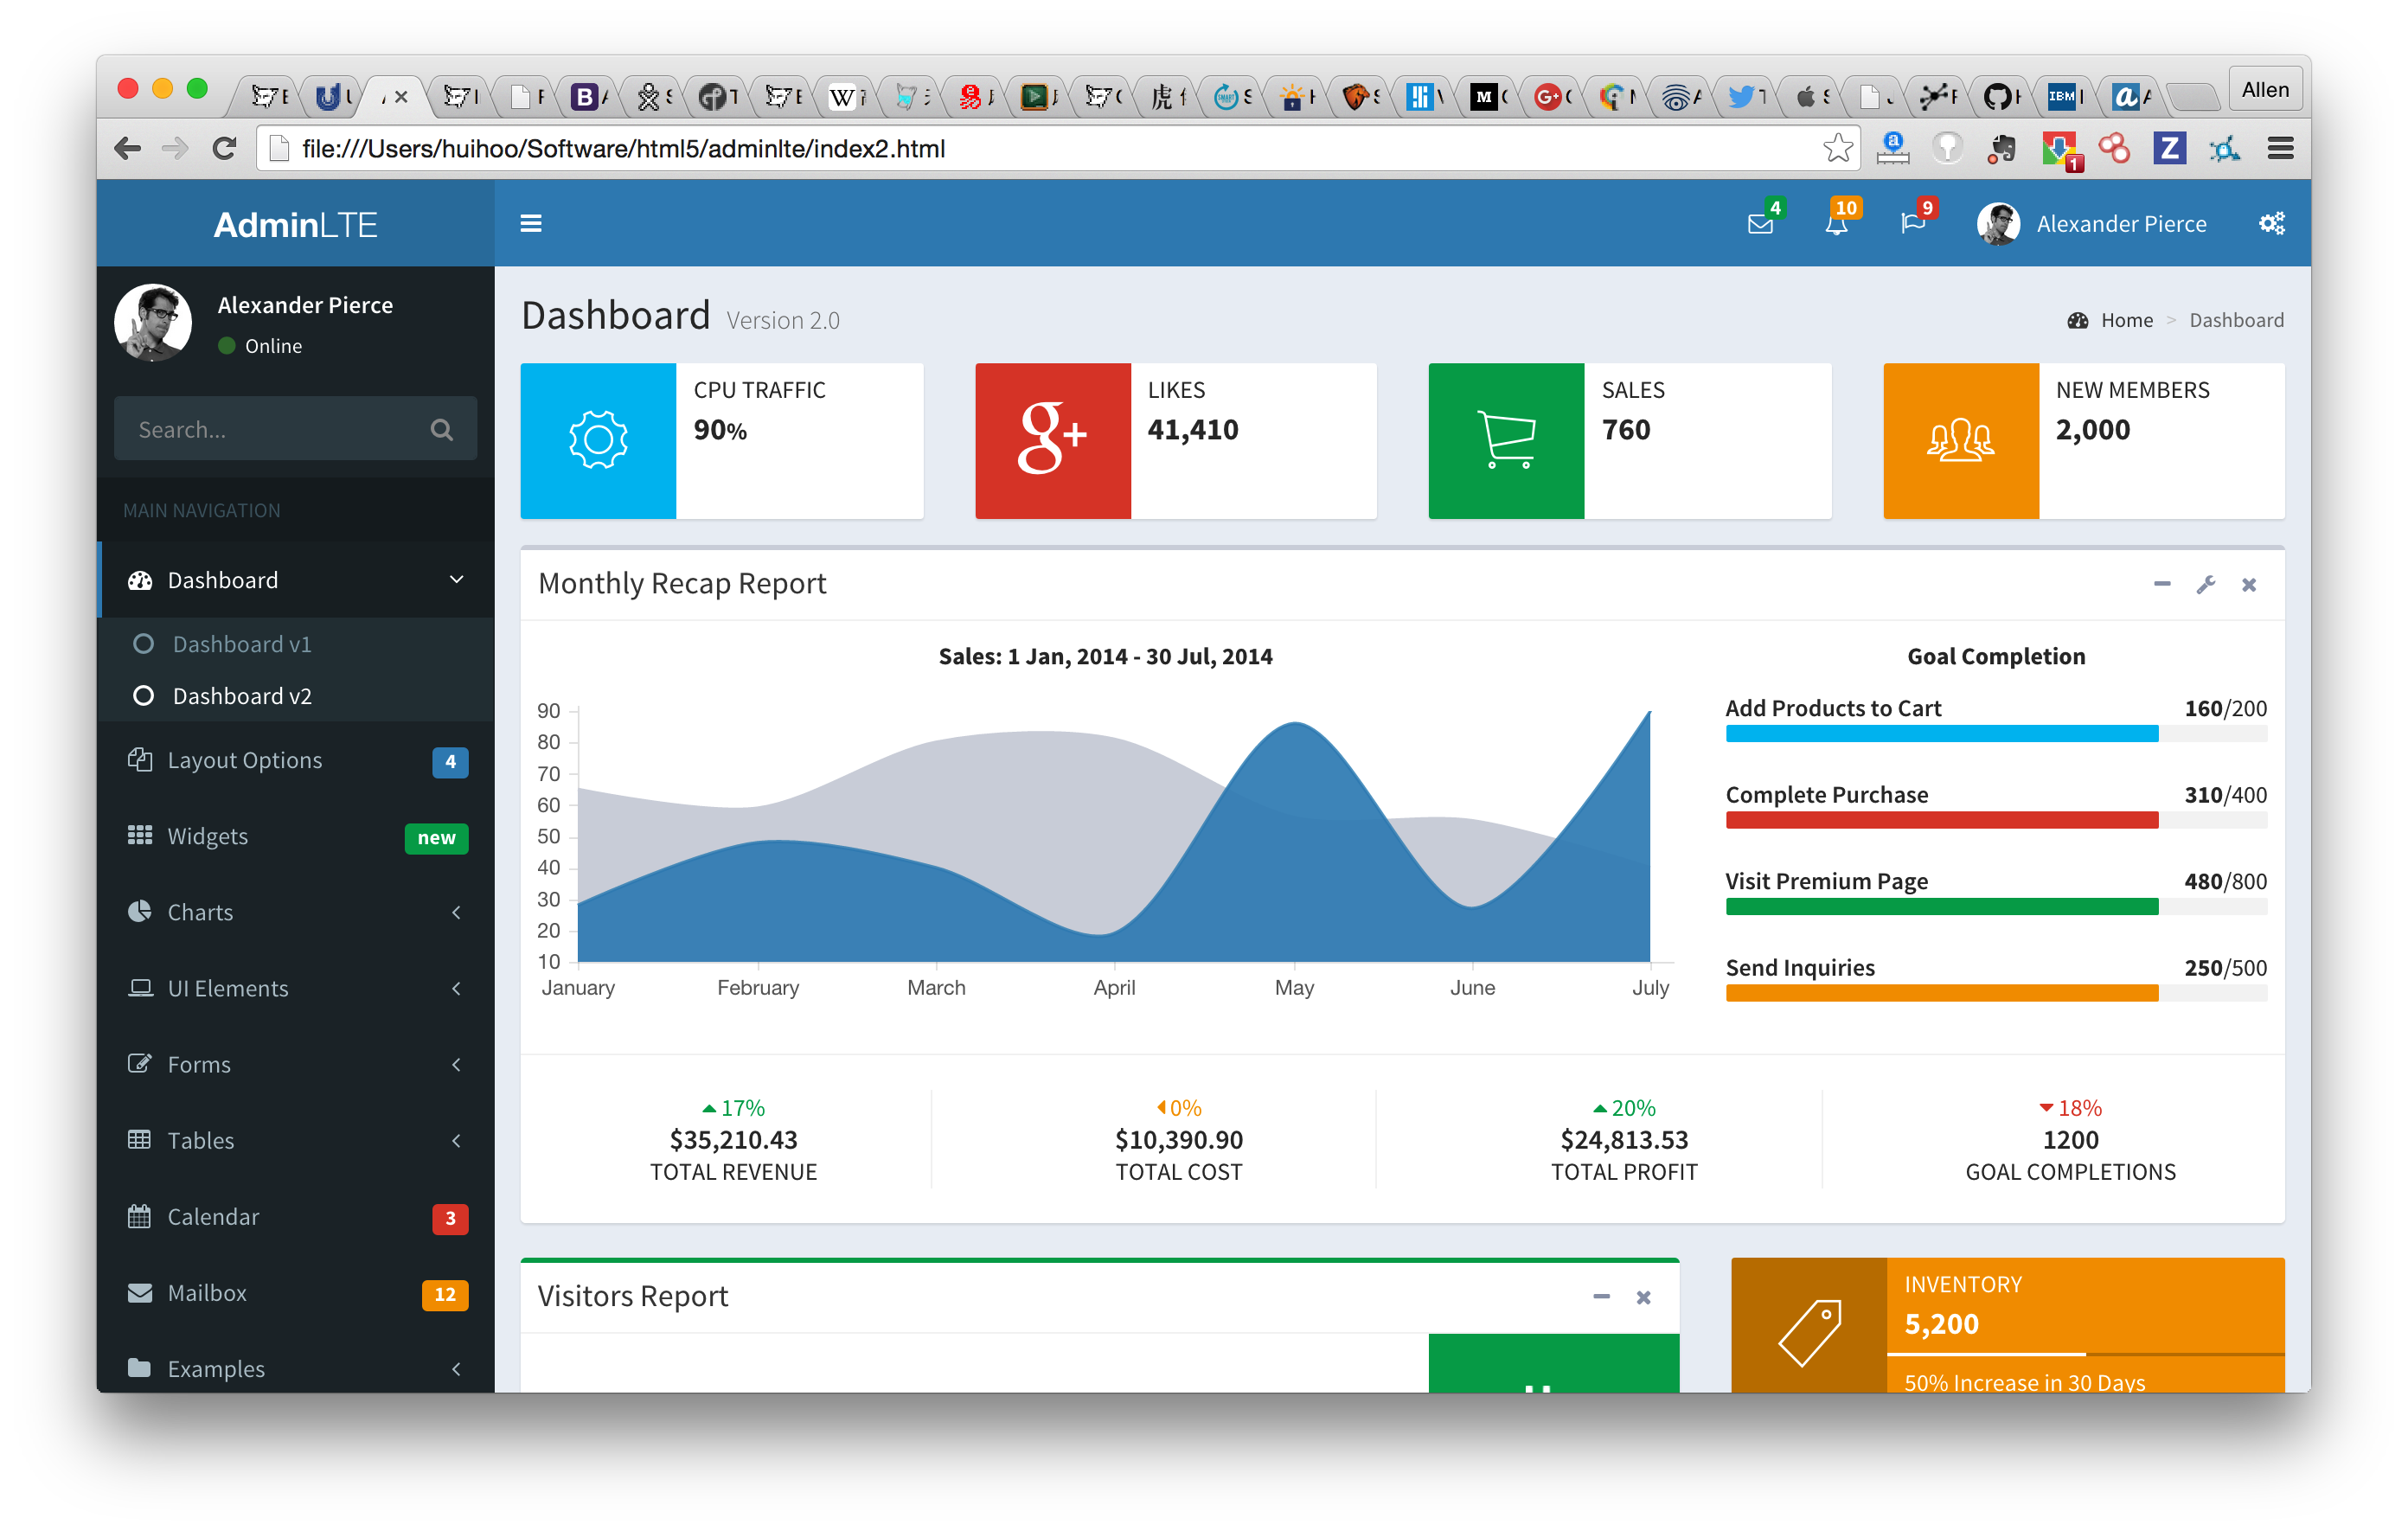
Task: Click the Add Products to Cart progress bar
Action: click(1995, 734)
